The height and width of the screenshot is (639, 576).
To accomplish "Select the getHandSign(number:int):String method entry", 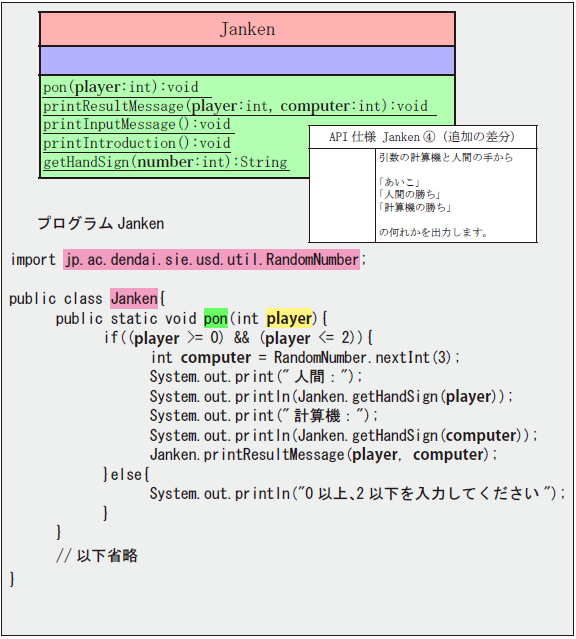I will pyautogui.click(x=166, y=162).
